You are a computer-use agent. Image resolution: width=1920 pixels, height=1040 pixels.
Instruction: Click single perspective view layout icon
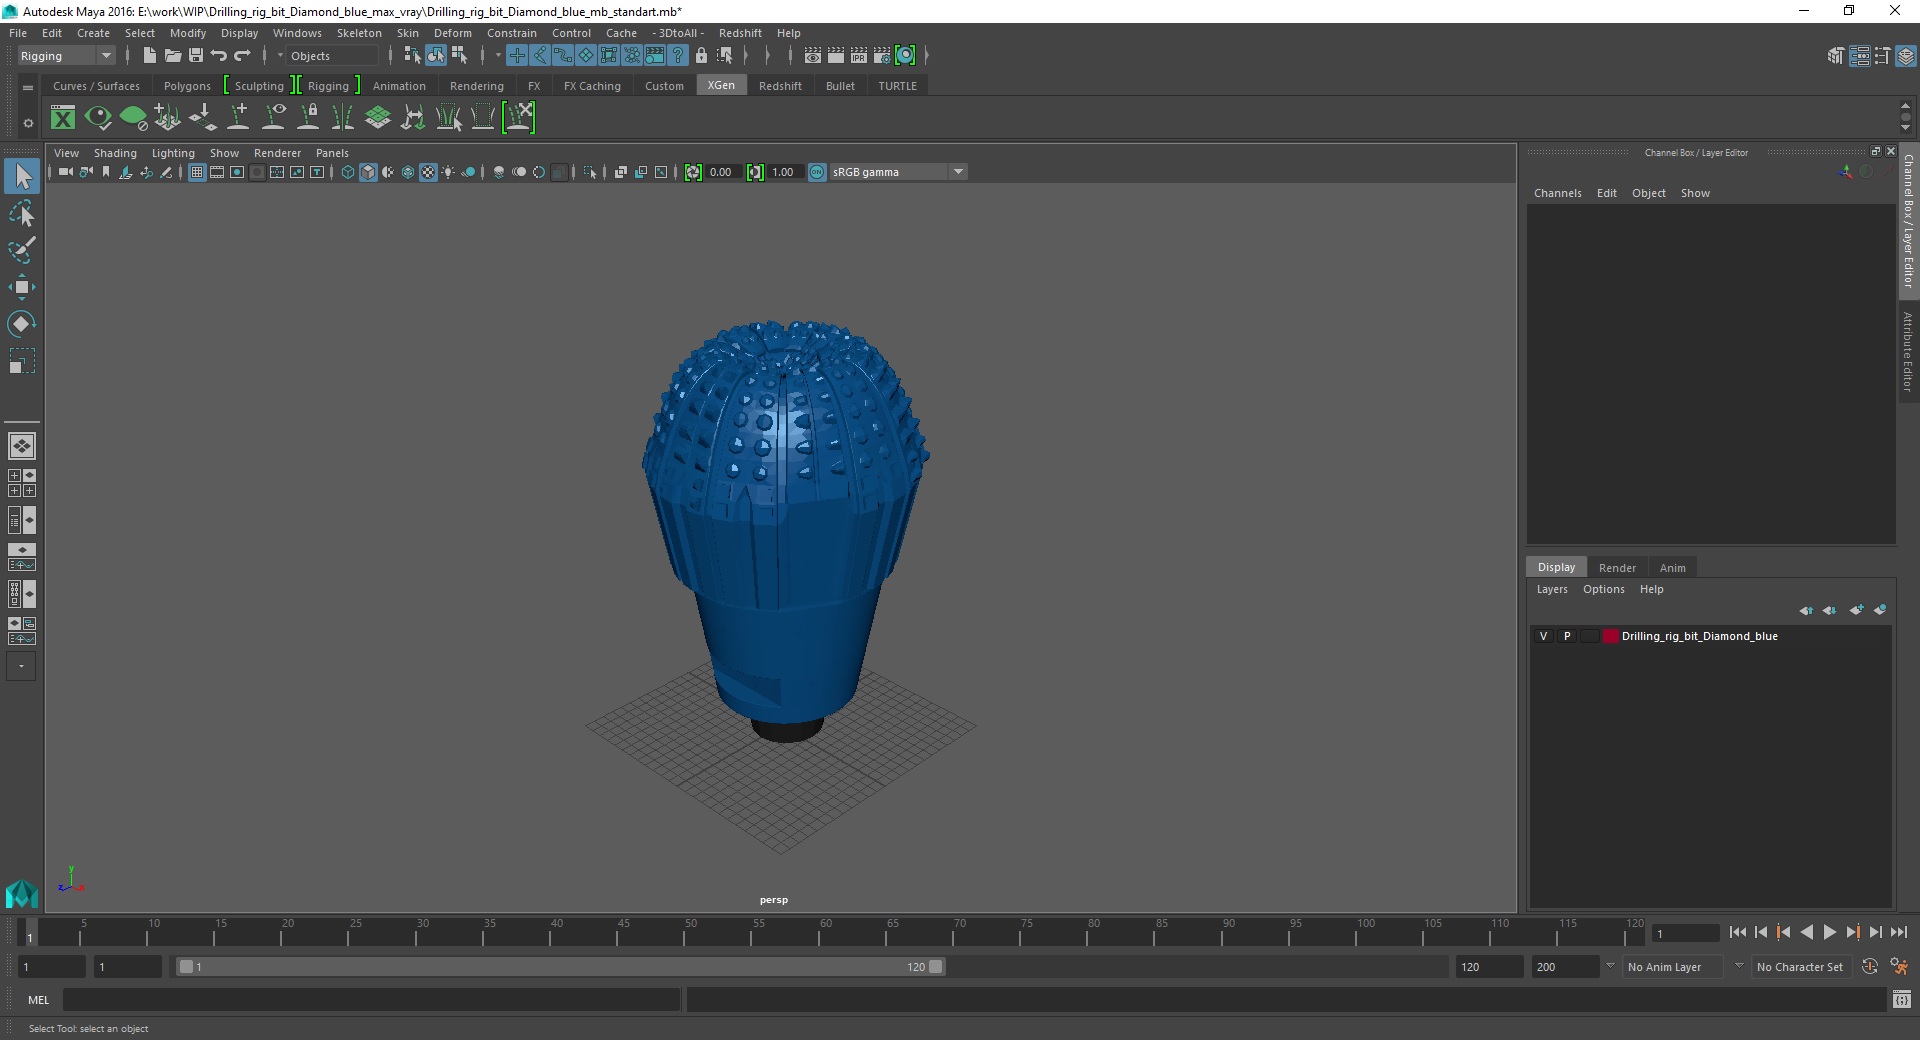(x=22, y=446)
